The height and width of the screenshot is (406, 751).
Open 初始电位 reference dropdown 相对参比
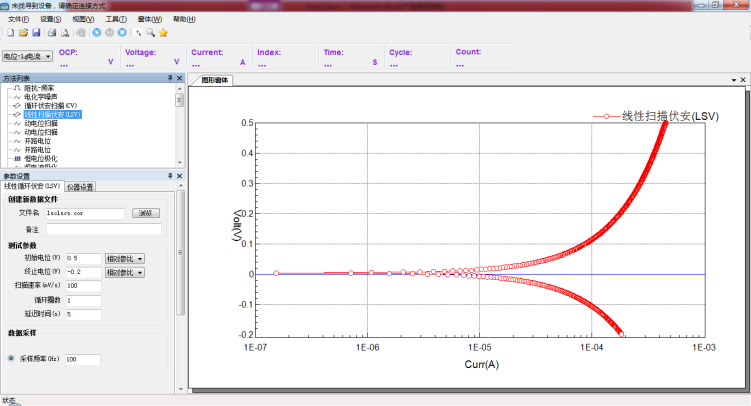(x=125, y=259)
